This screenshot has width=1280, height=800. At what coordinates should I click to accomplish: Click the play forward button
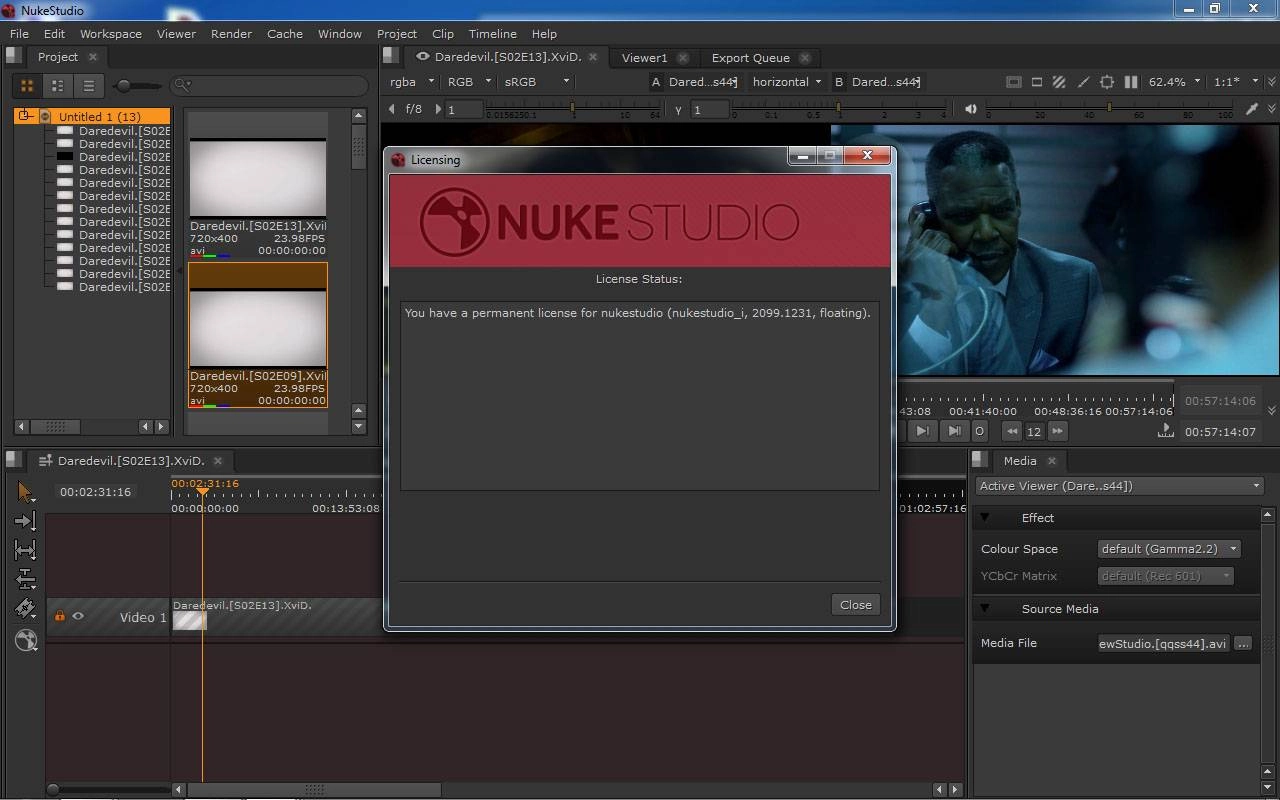922,431
